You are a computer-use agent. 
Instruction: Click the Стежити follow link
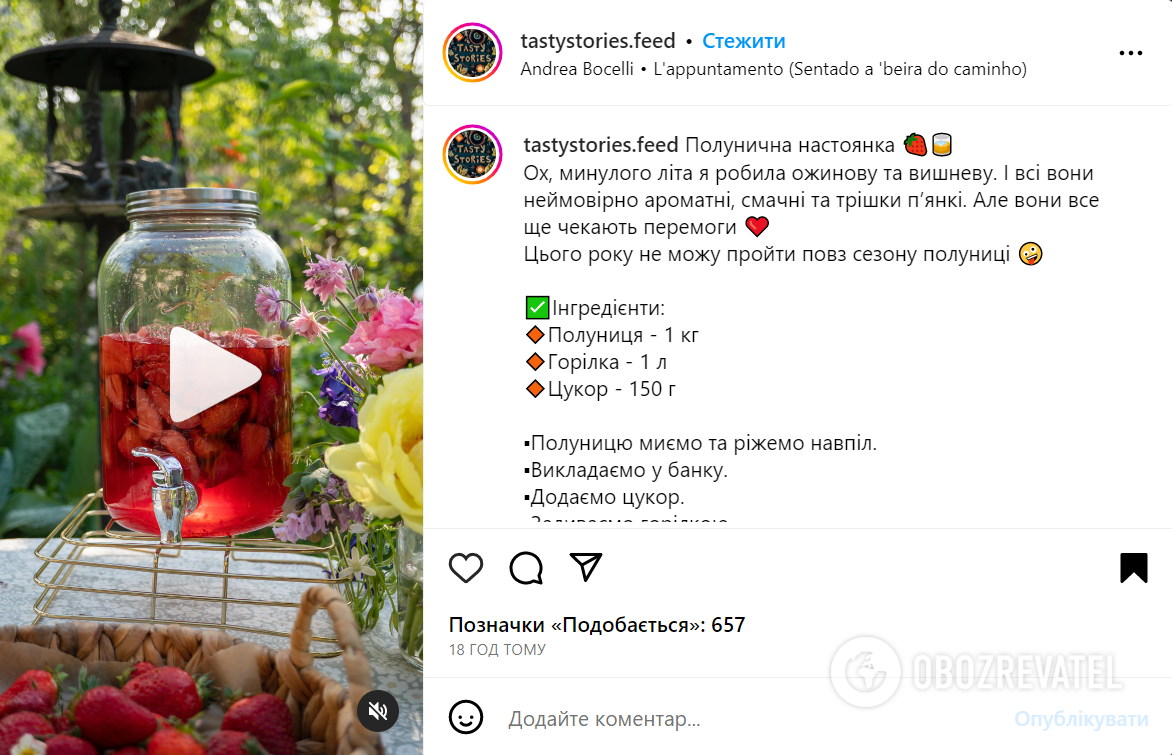tap(744, 40)
